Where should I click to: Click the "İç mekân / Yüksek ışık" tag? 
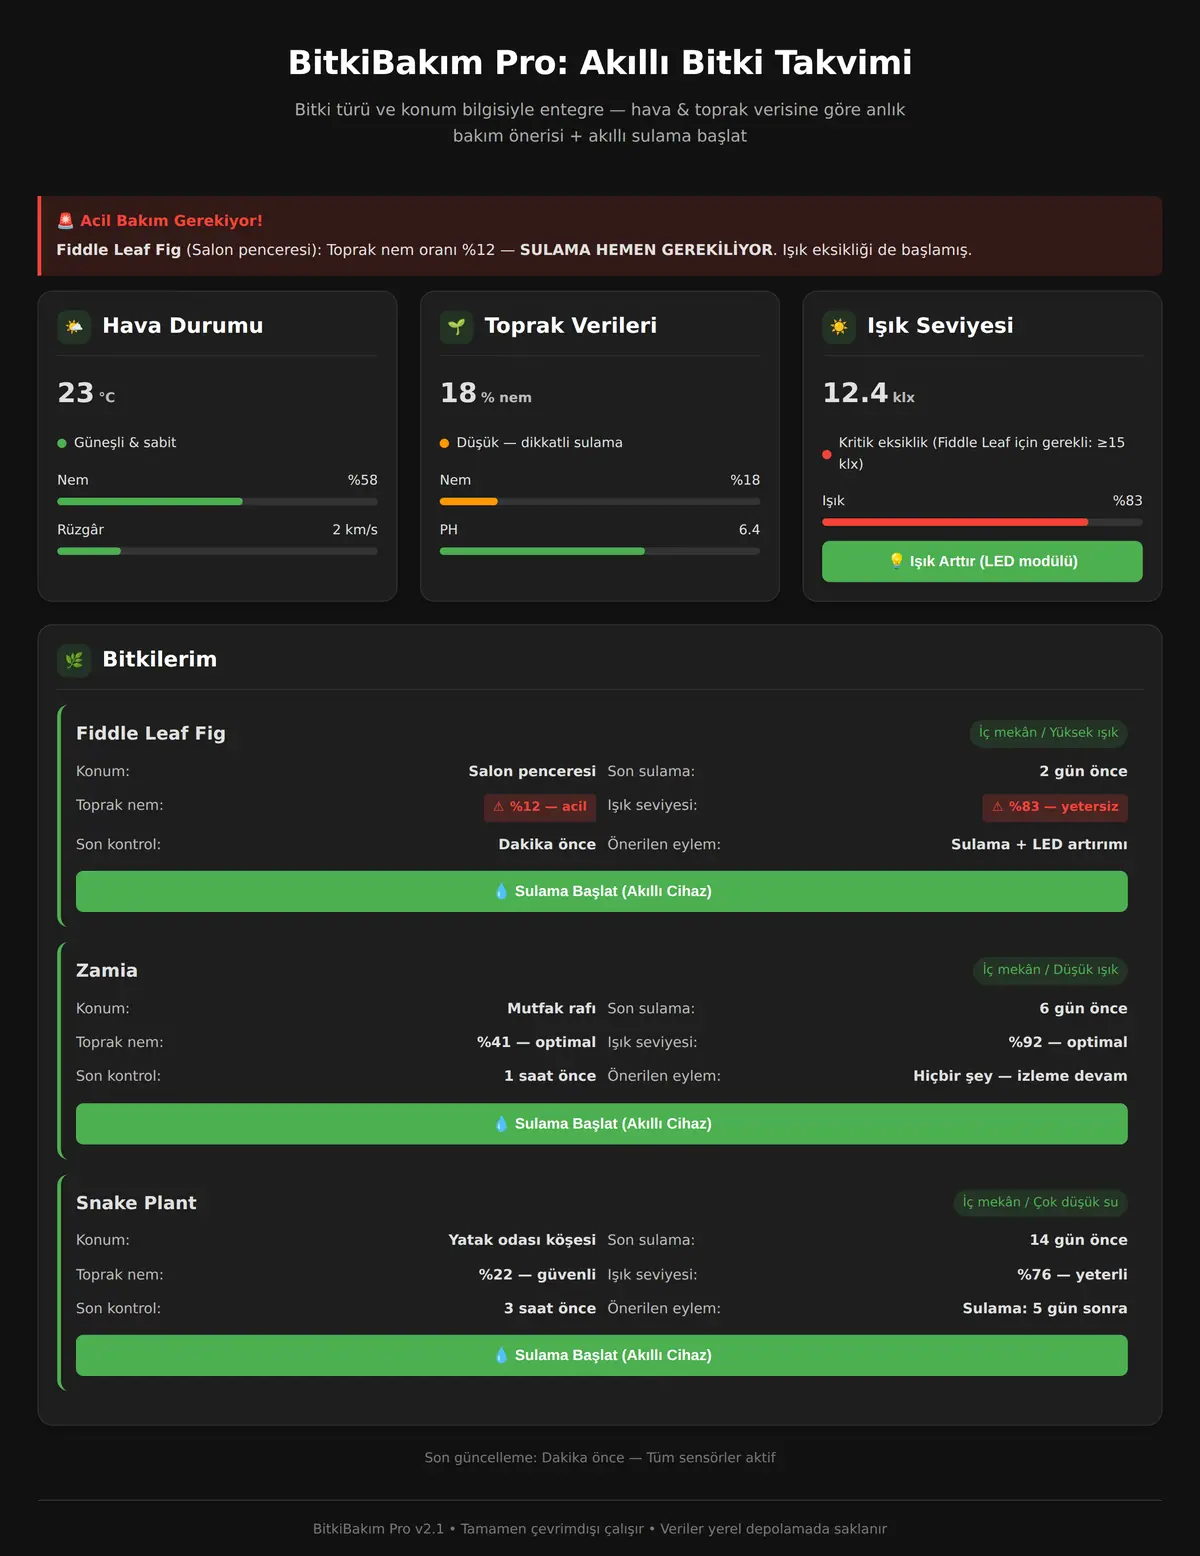pyautogui.click(x=1048, y=733)
